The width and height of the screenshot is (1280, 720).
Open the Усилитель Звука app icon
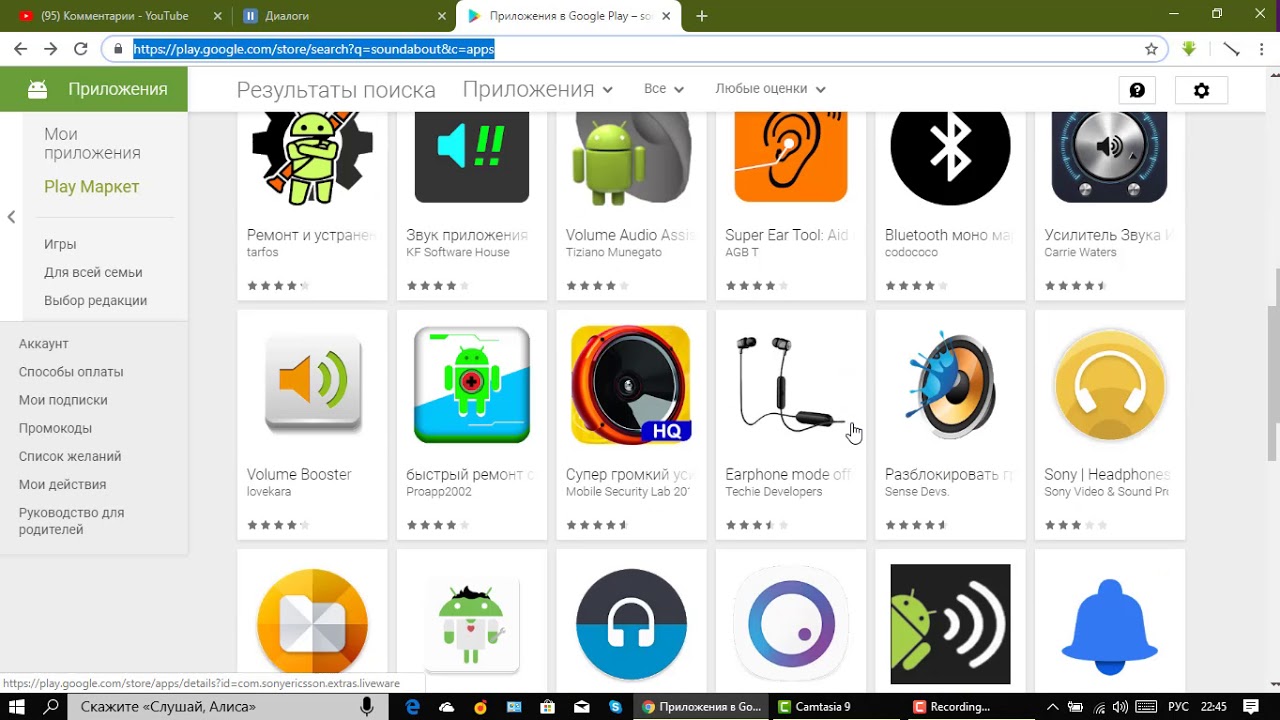tap(1109, 155)
